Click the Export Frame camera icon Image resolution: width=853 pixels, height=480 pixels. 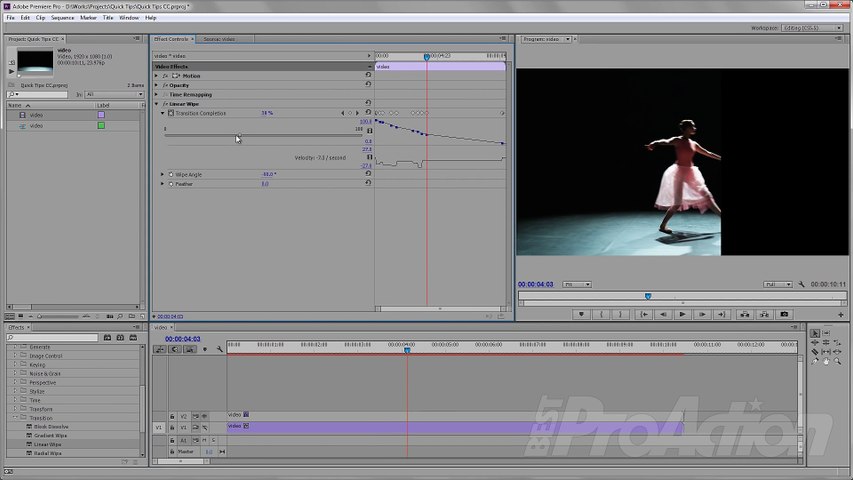[x=784, y=314]
